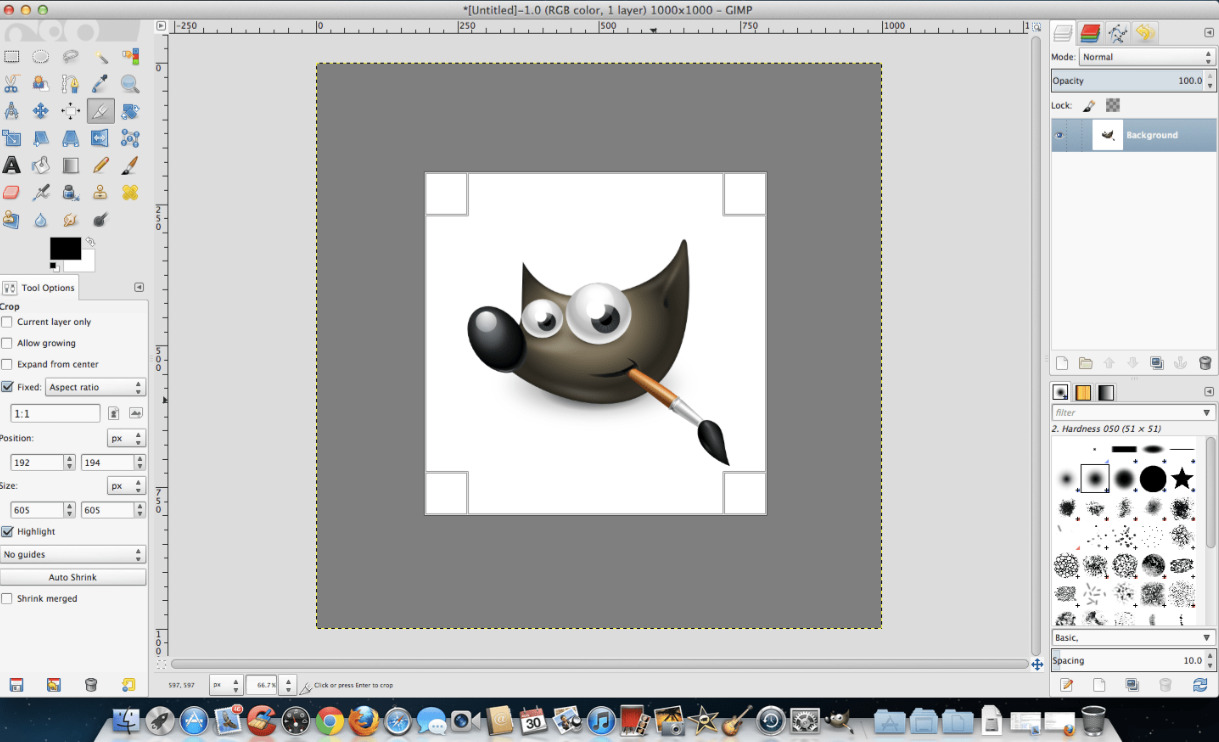Uncheck the Fixed aspect ratio checkbox

point(7,387)
